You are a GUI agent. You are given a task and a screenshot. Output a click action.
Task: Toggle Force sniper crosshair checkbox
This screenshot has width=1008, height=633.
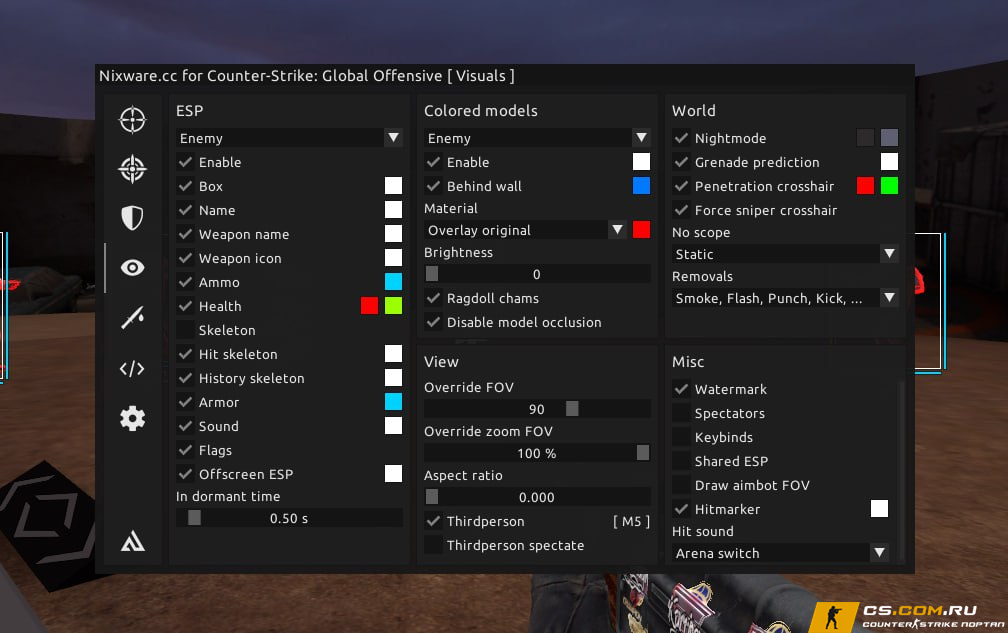tap(681, 210)
